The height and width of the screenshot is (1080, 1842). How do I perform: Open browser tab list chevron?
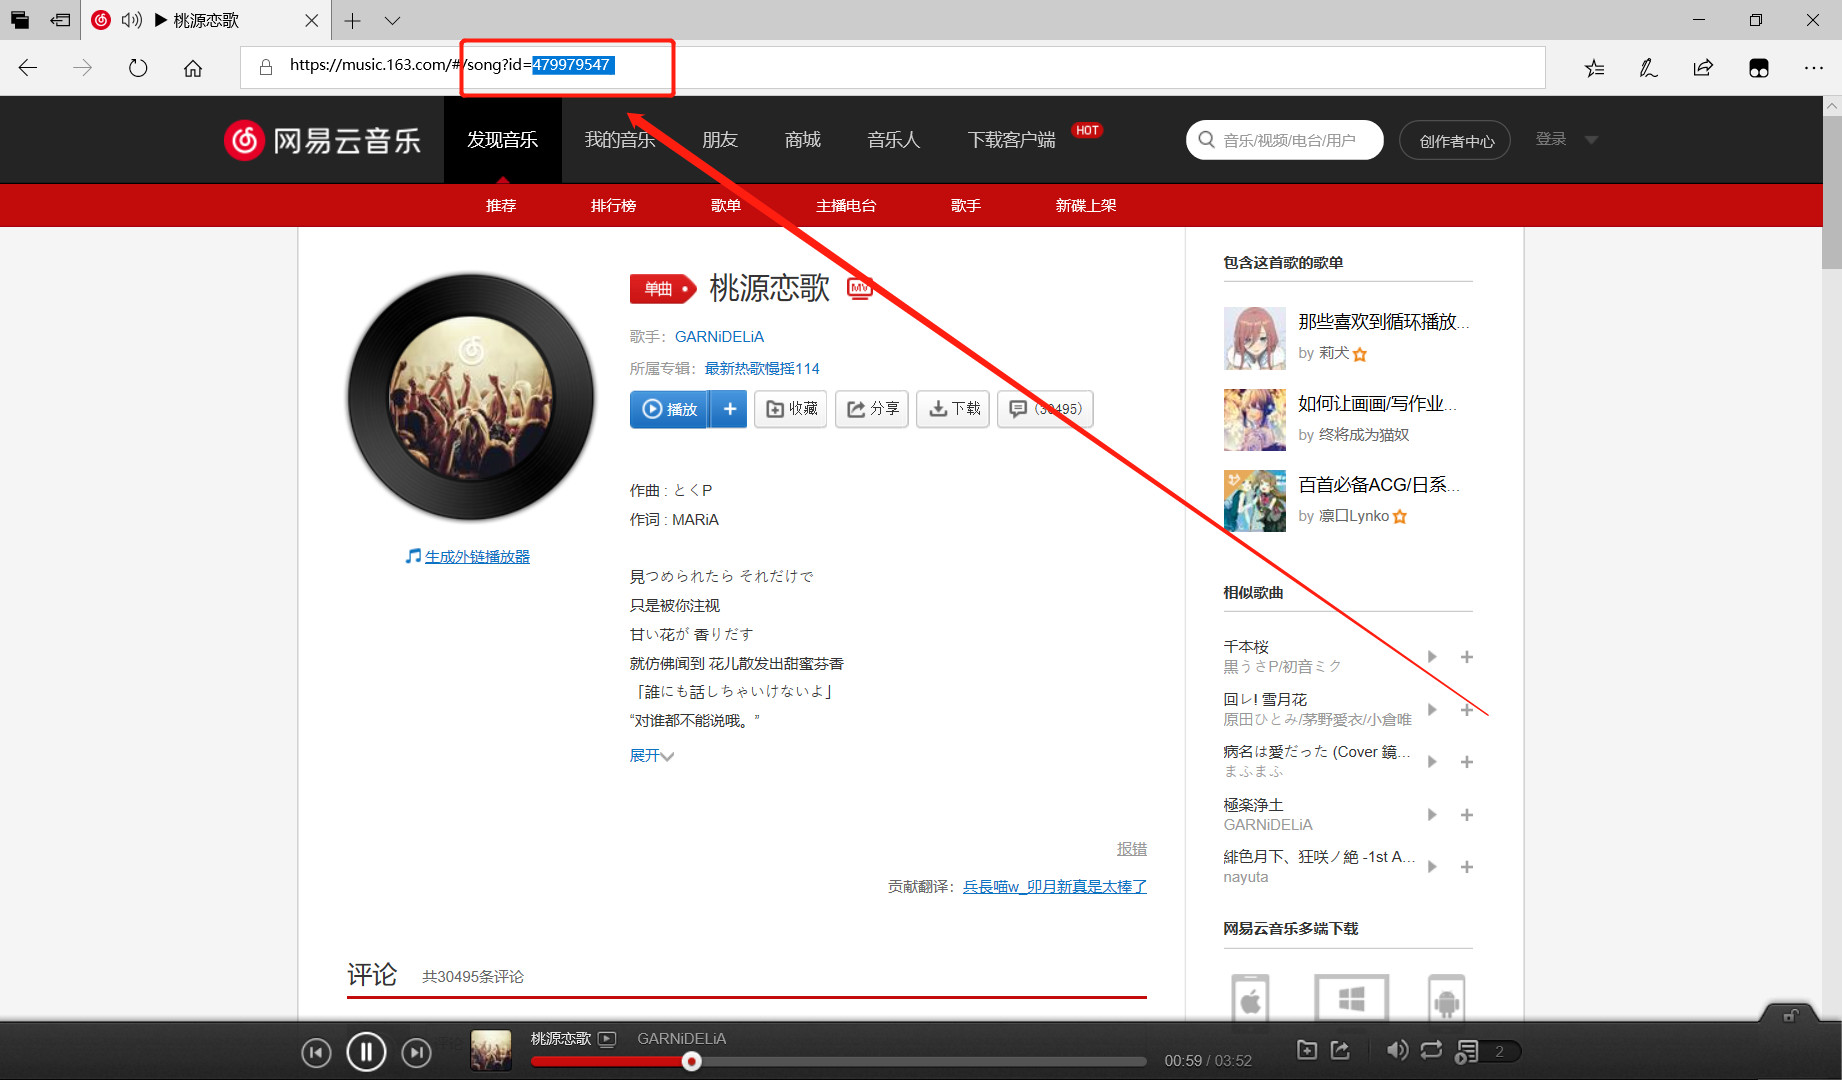[392, 20]
